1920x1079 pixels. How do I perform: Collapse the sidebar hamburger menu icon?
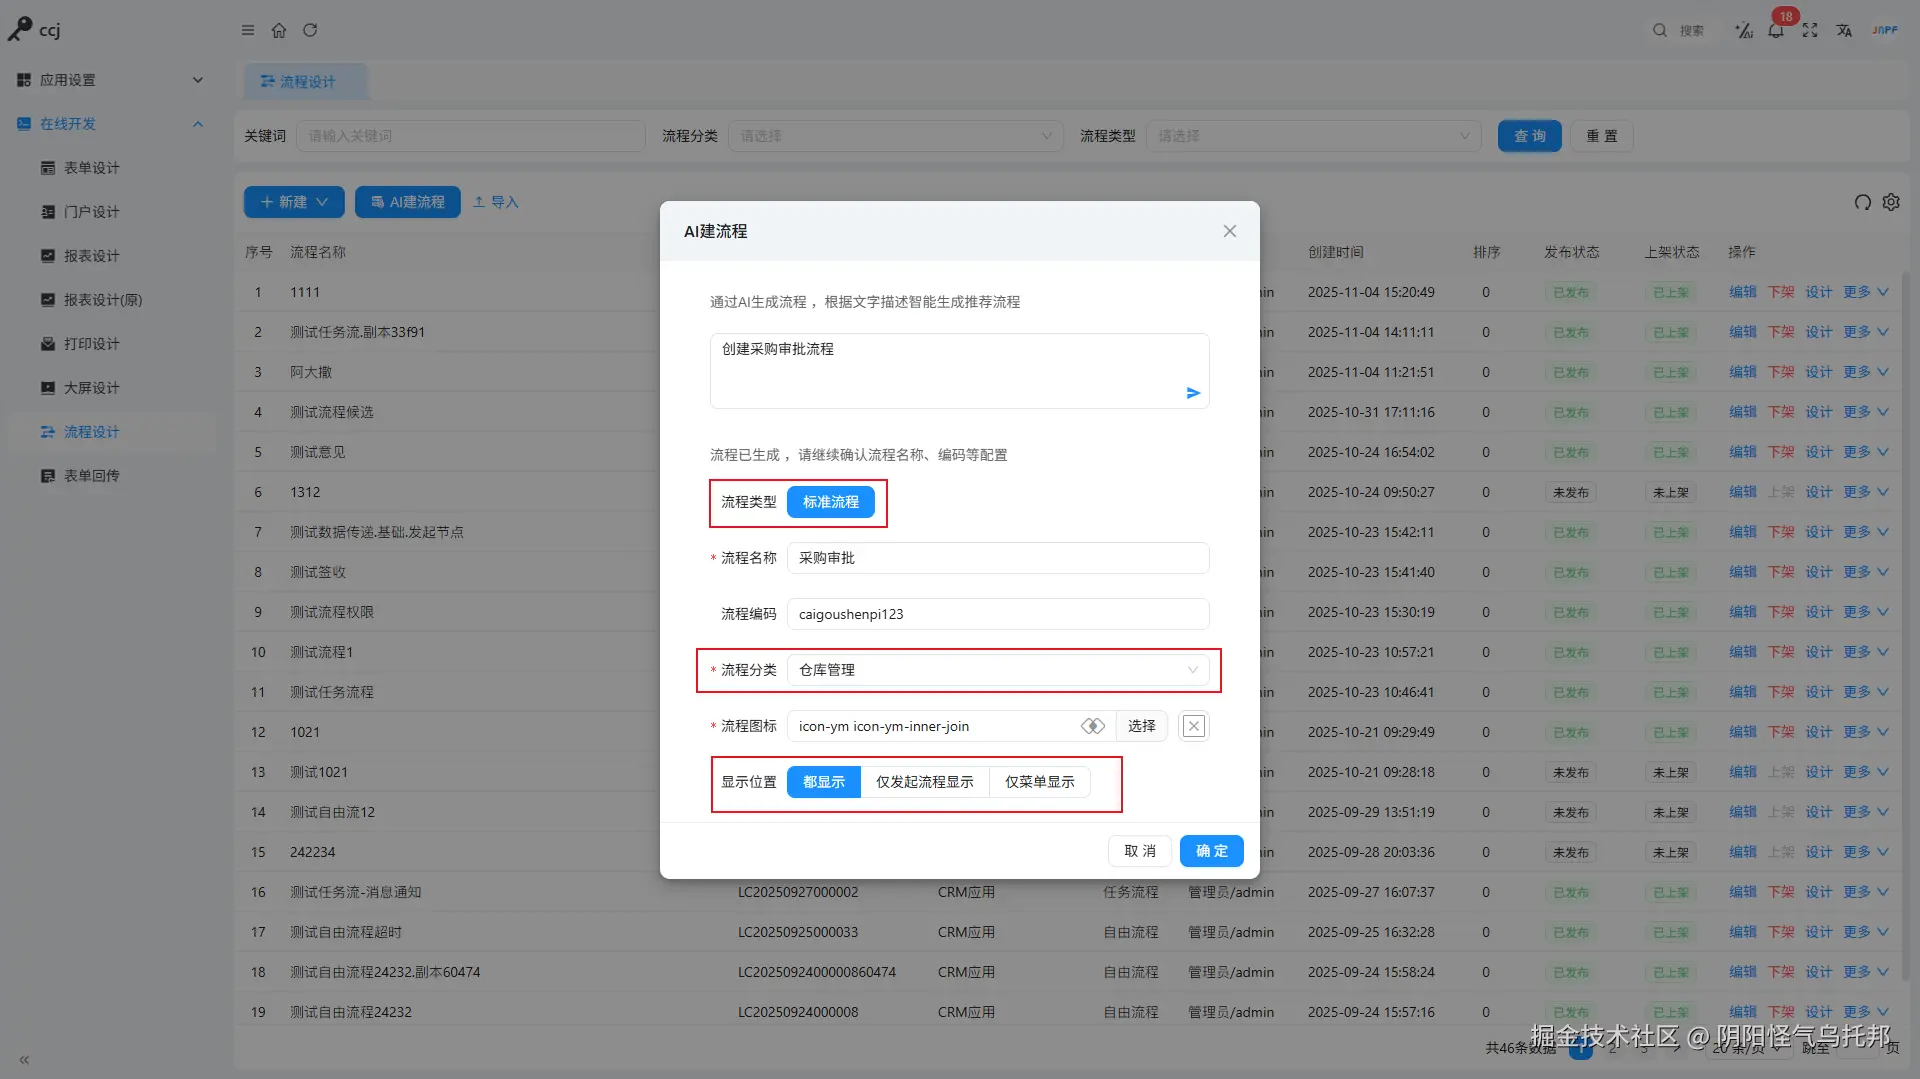coord(248,30)
